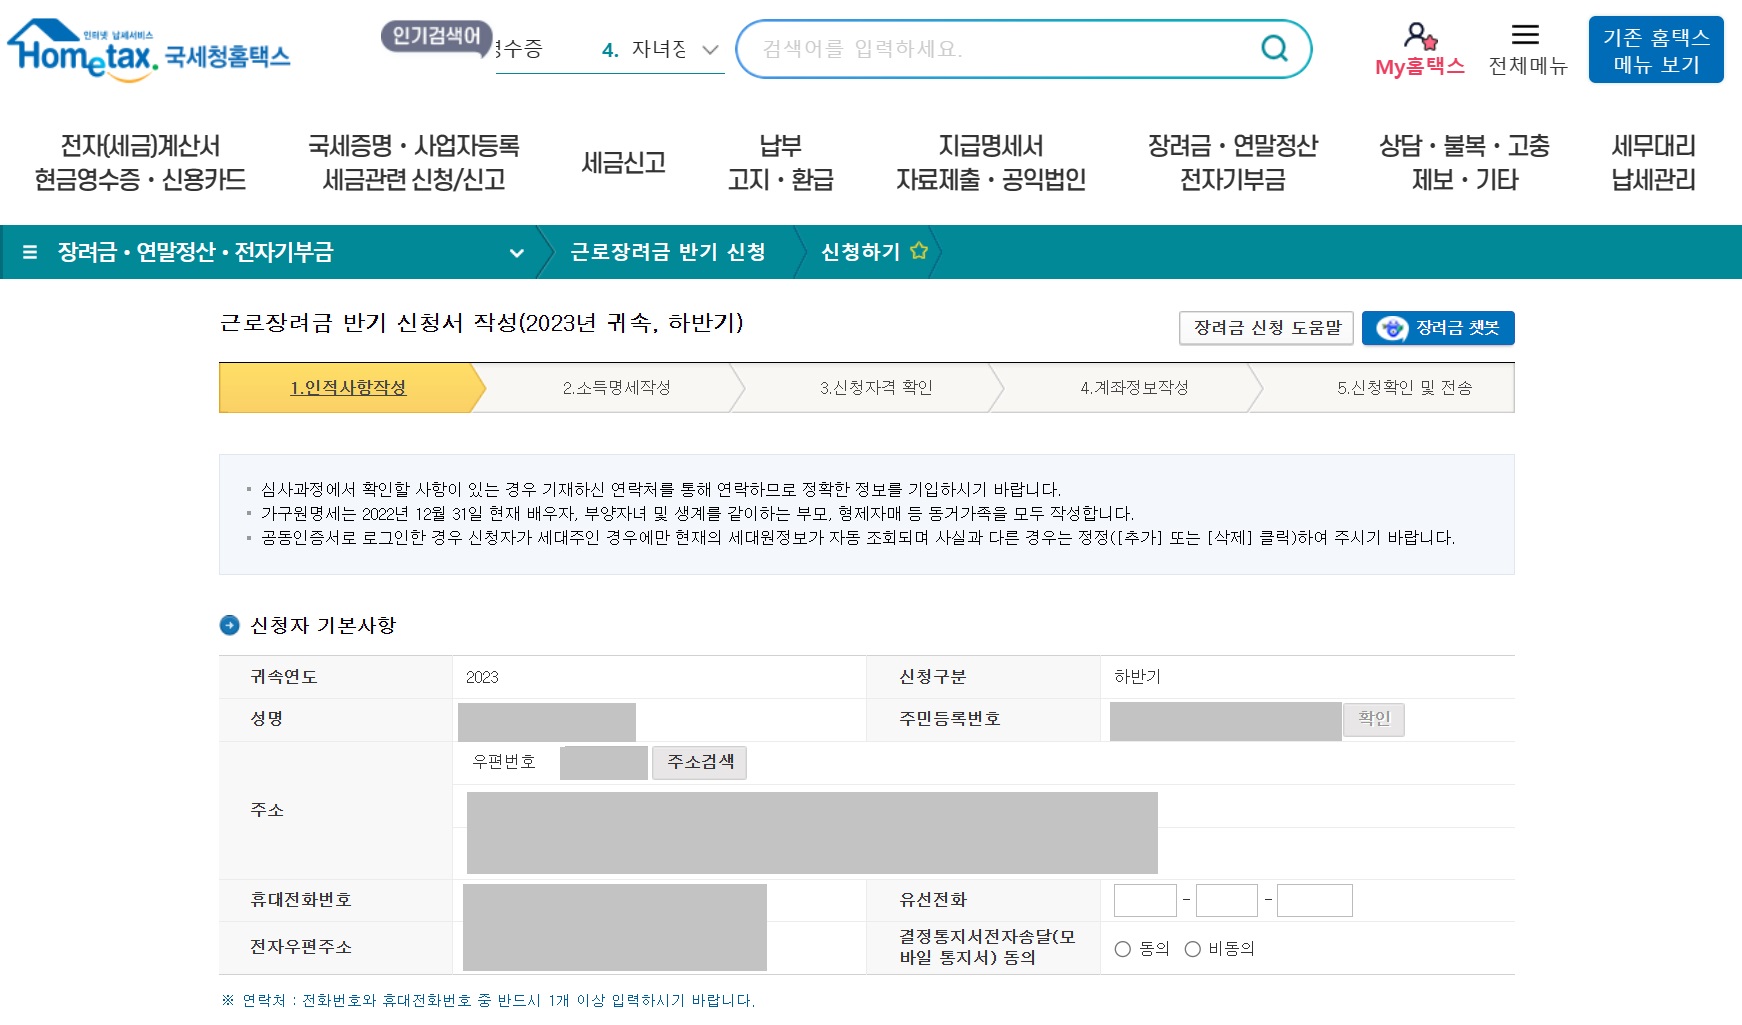Click the Hometax logo

click(x=148, y=48)
